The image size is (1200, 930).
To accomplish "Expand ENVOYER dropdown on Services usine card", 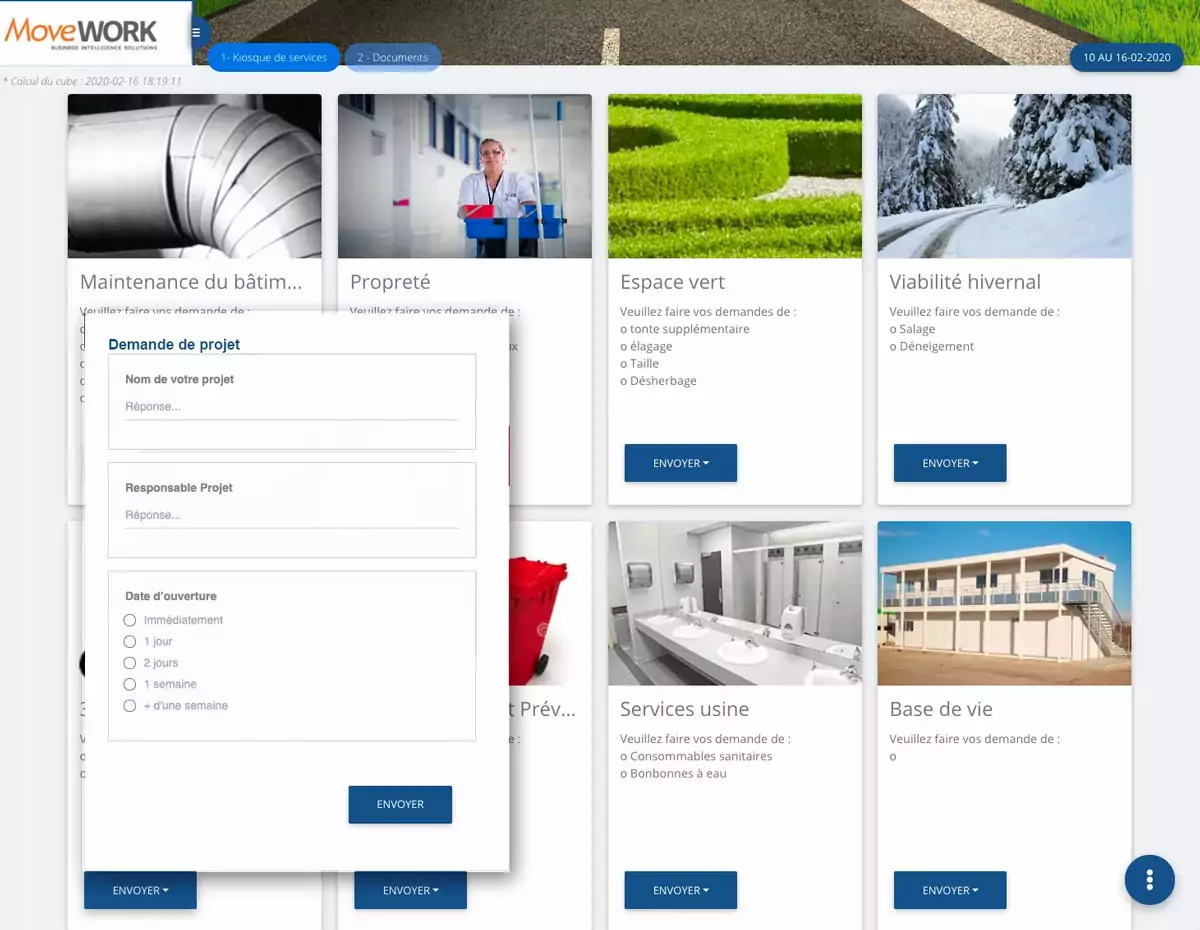I will coord(680,890).
